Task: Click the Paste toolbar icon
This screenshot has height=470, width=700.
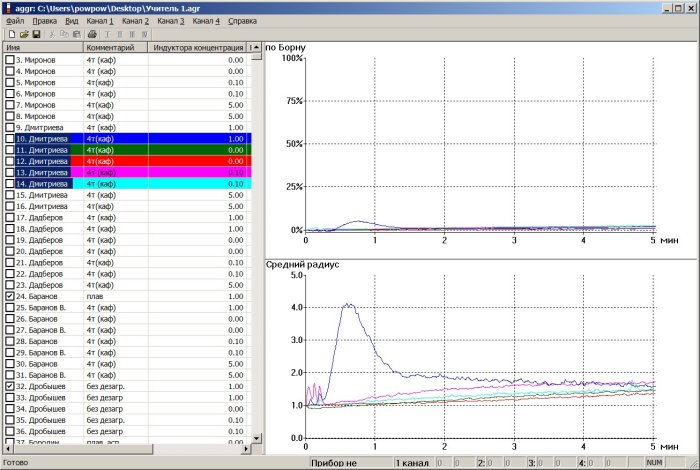Action: [77, 34]
